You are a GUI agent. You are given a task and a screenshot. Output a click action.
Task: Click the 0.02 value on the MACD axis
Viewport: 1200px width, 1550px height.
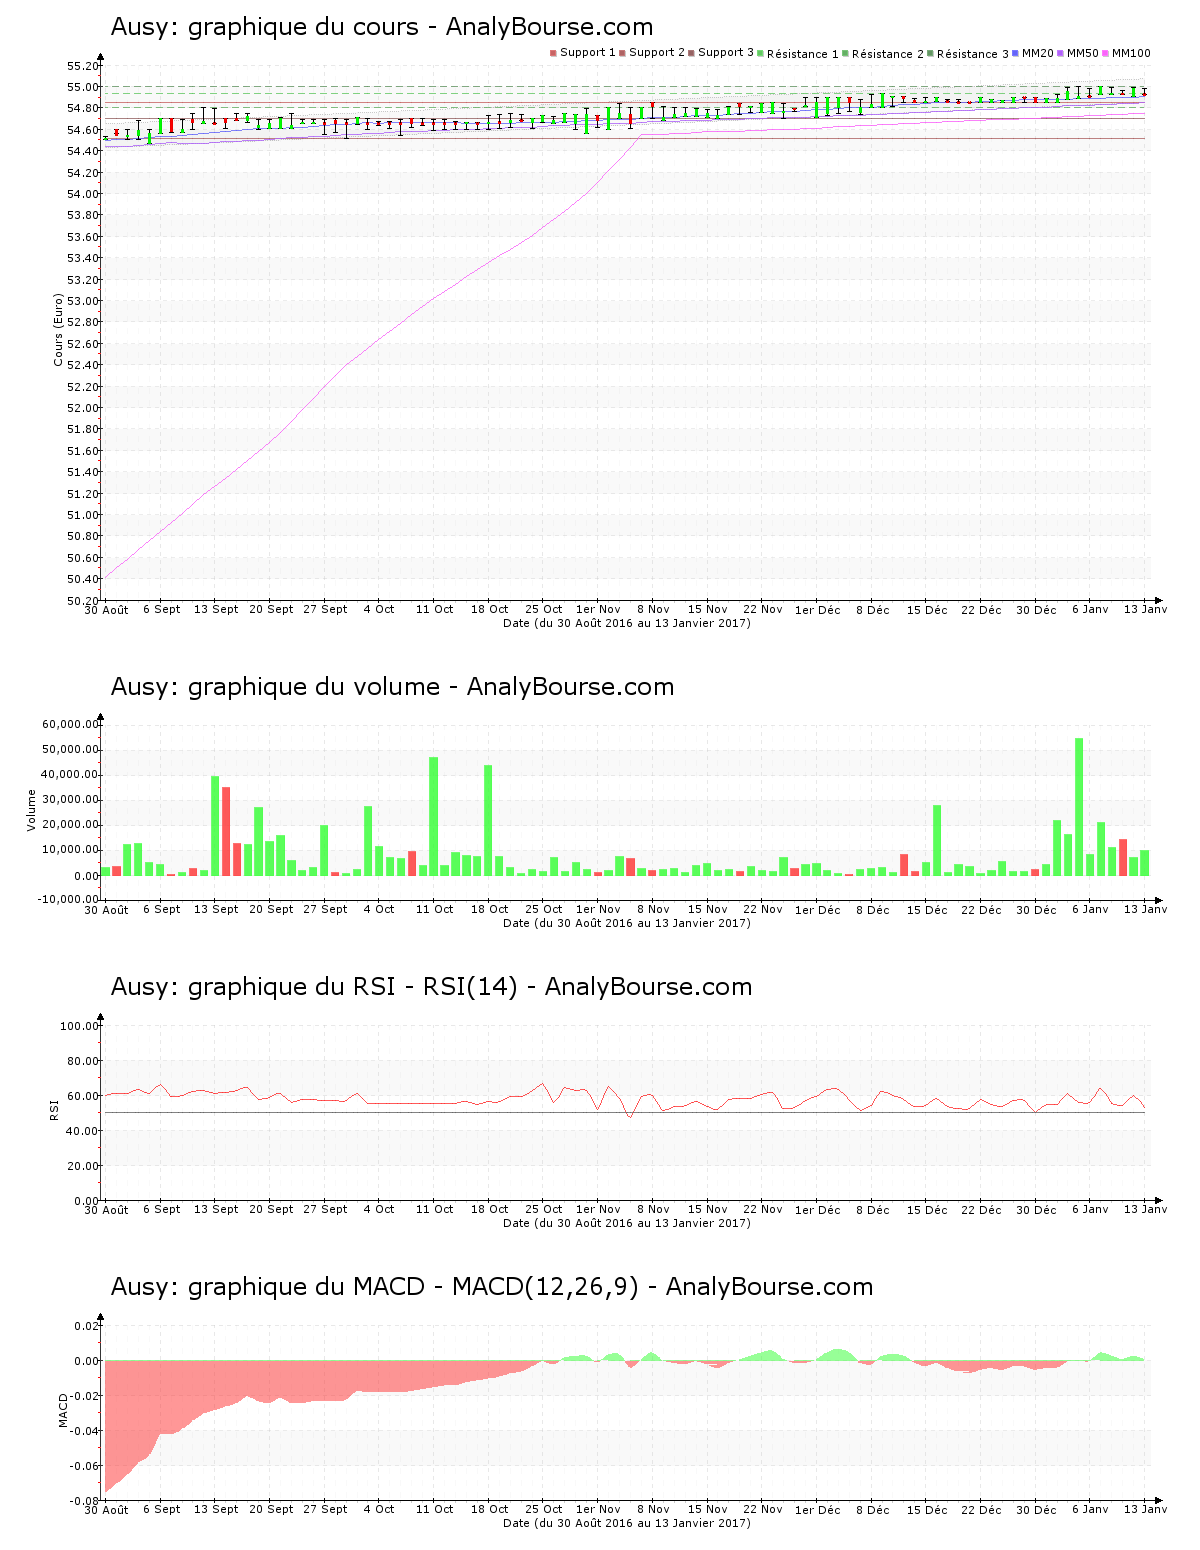(88, 1326)
